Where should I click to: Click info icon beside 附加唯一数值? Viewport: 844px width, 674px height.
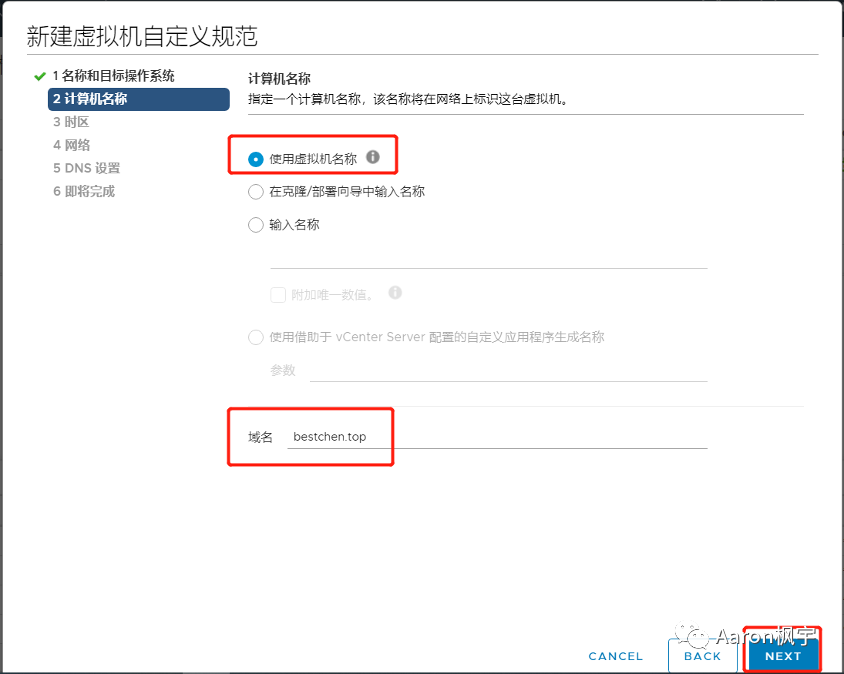[x=395, y=292]
